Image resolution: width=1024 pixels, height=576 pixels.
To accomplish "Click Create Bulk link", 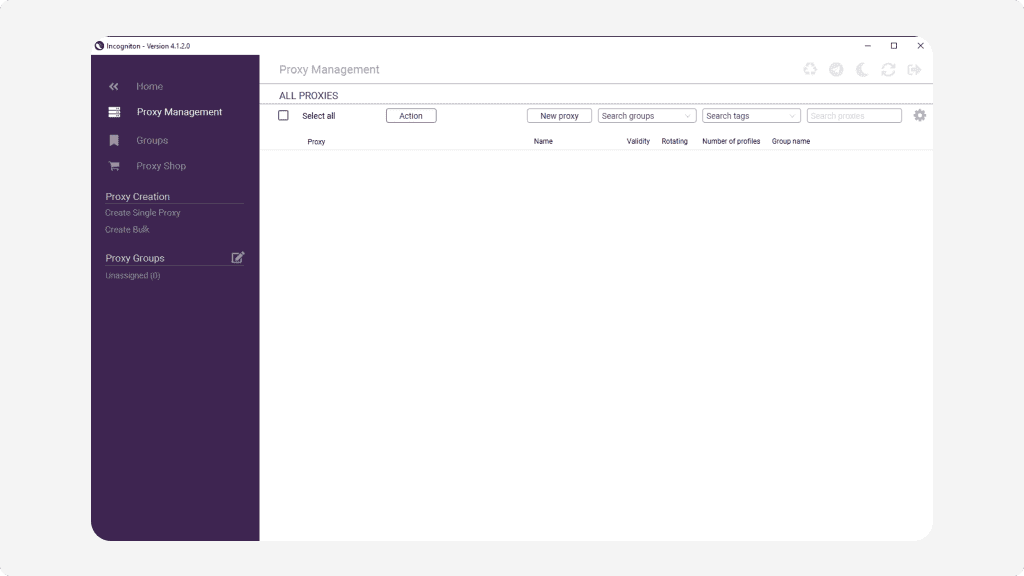I will (127, 230).
